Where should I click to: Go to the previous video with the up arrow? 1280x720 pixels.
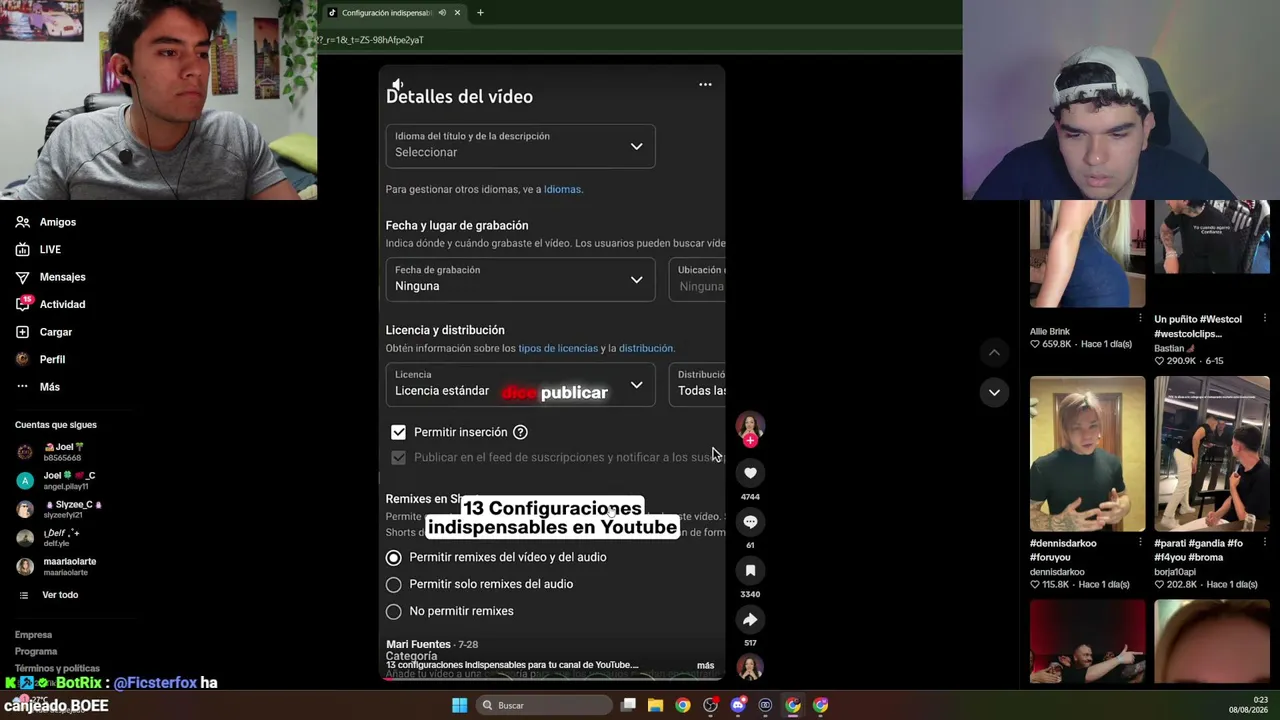(994, 352)
